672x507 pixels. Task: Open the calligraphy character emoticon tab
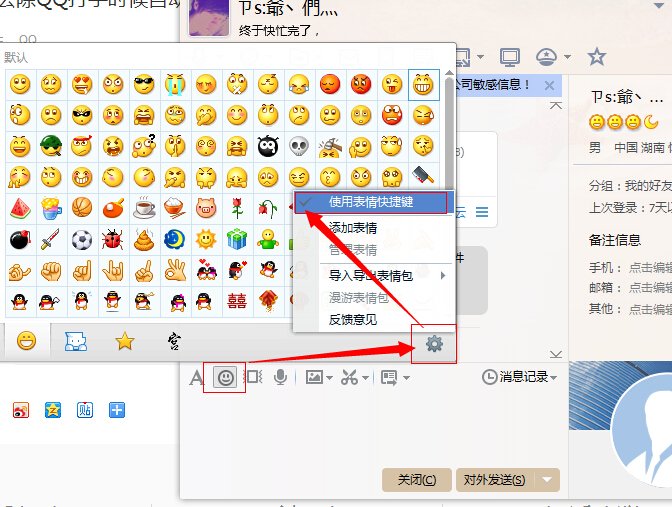tap(174, 342)
